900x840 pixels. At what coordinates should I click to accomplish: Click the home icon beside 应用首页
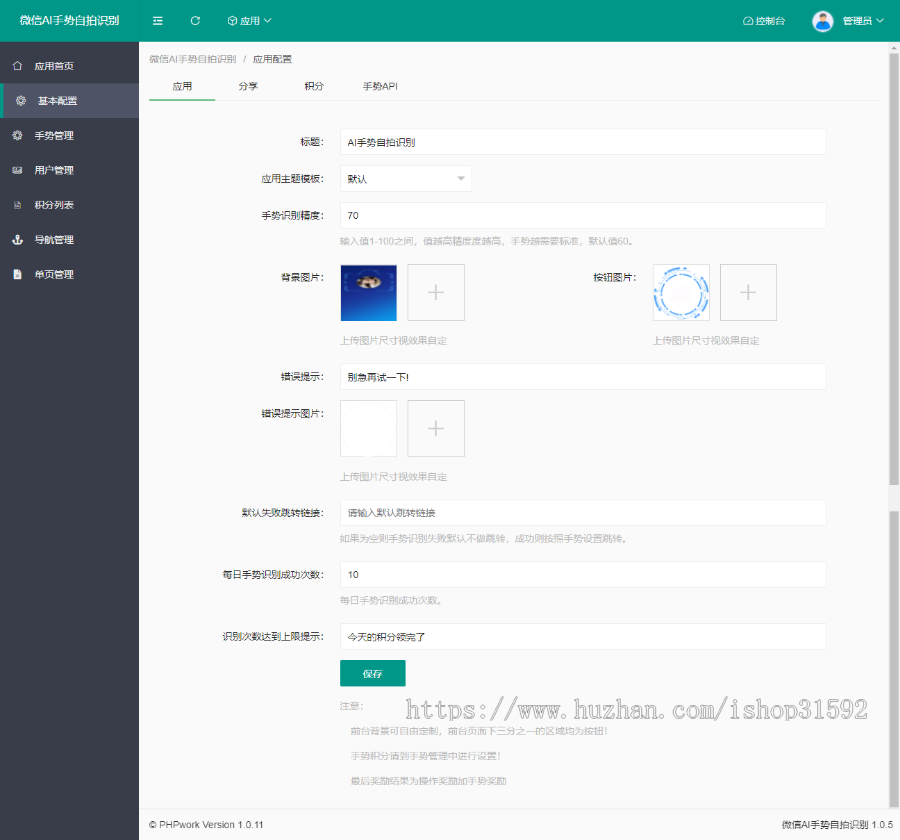[x=17, y=66]
